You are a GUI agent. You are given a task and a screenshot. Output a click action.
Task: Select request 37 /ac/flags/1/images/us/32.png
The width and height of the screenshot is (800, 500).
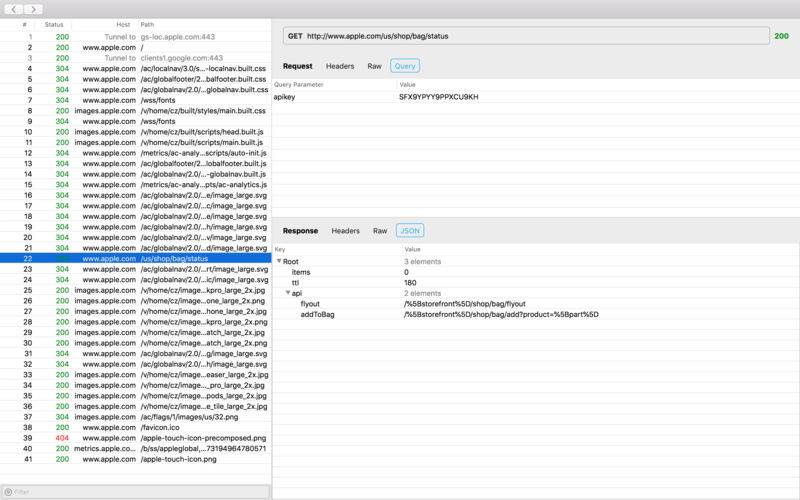[x=136, y=417]
